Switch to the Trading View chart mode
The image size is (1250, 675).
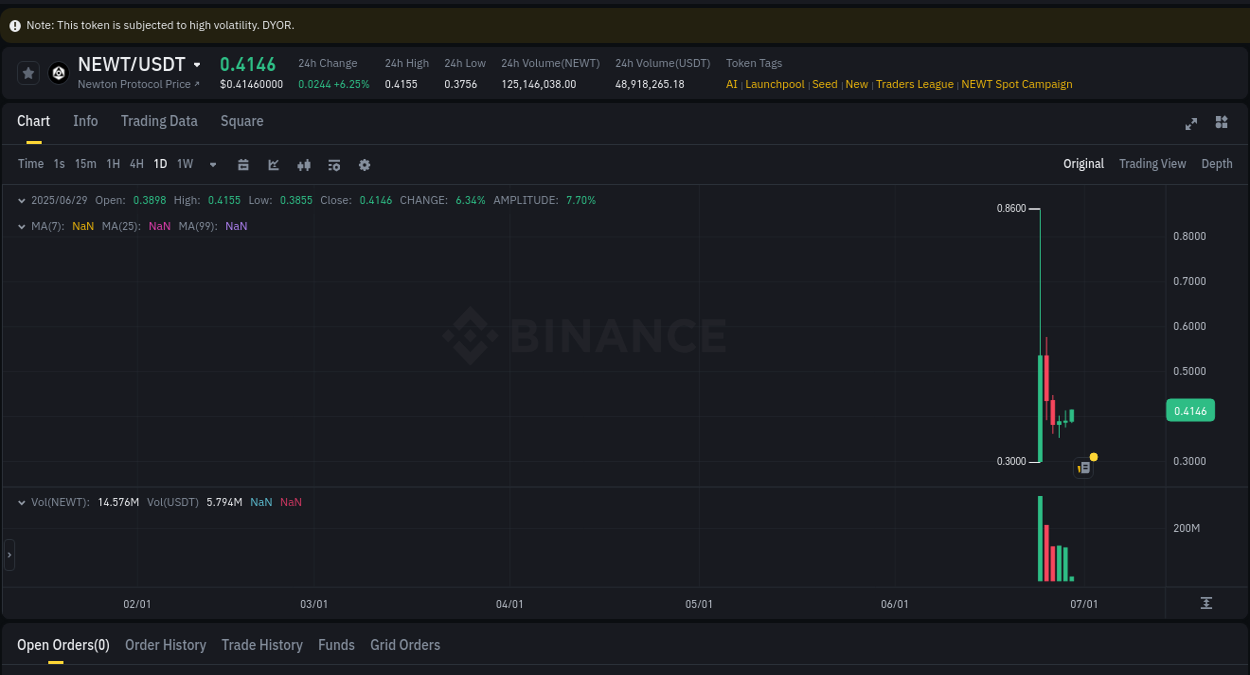click(x=1152, y=163)
